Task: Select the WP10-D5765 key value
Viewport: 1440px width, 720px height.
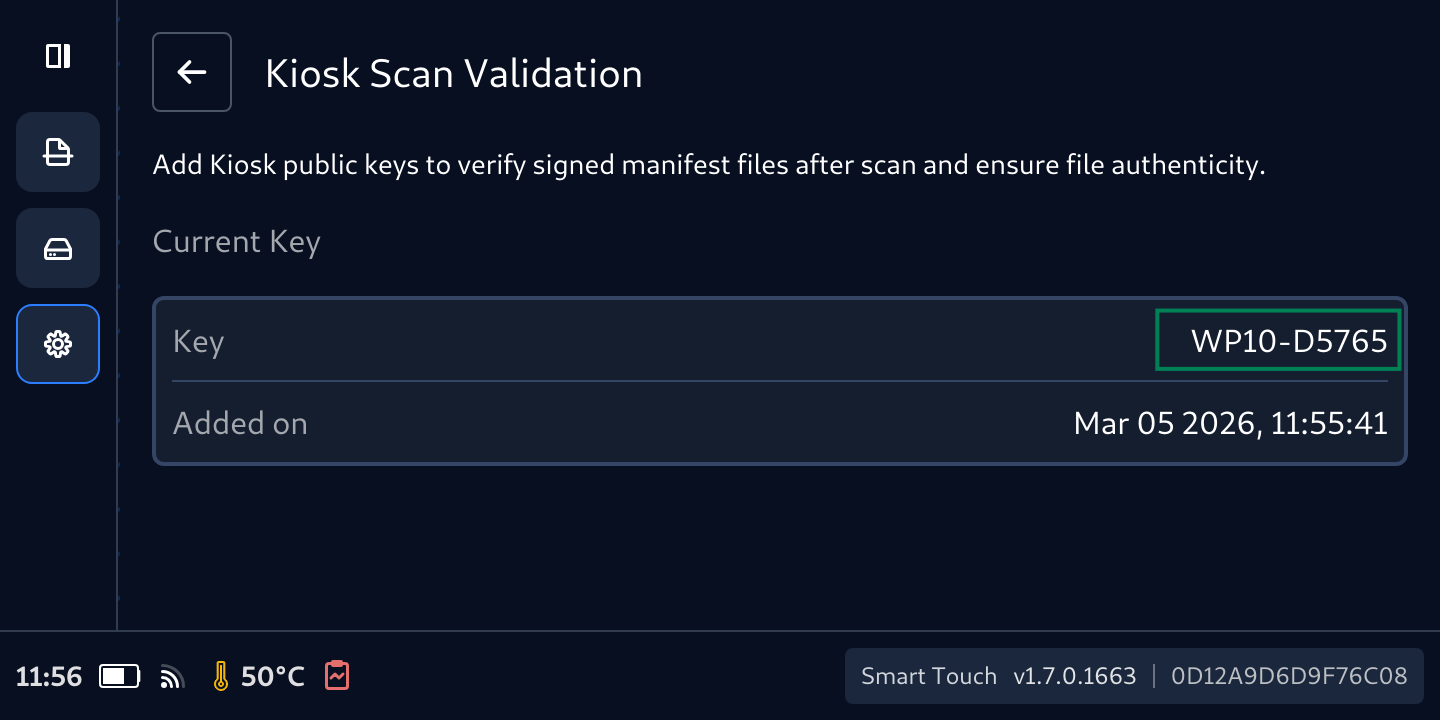Action: 1288,341
